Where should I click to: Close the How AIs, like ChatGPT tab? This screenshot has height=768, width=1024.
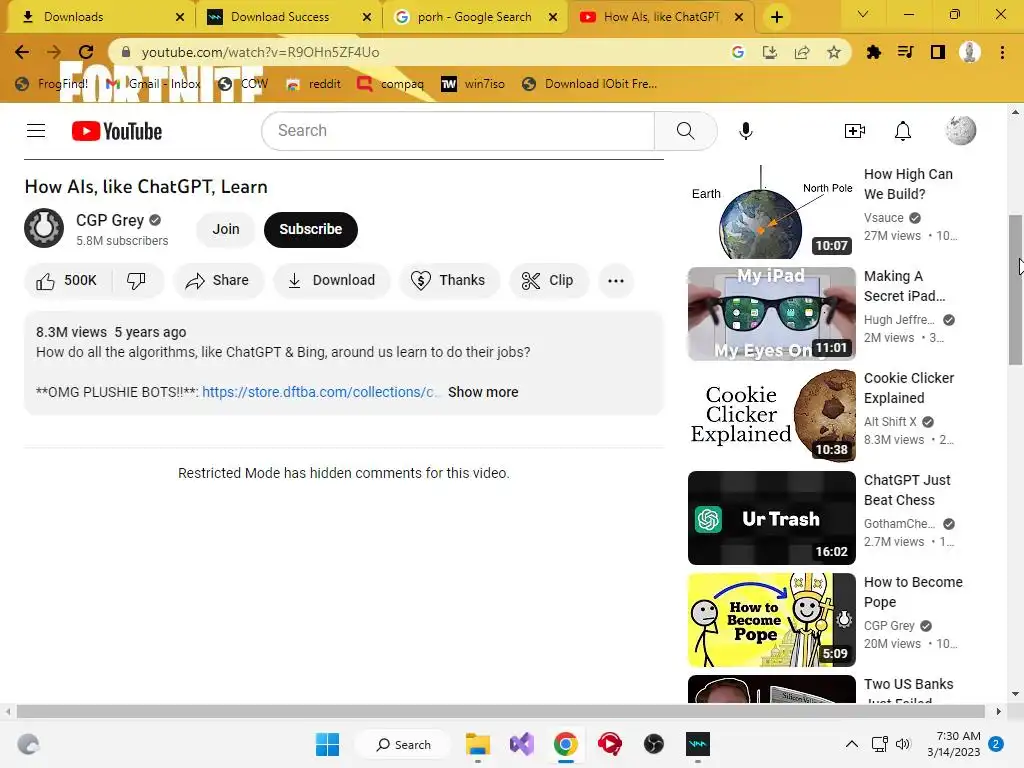click(x=739, y=17)
